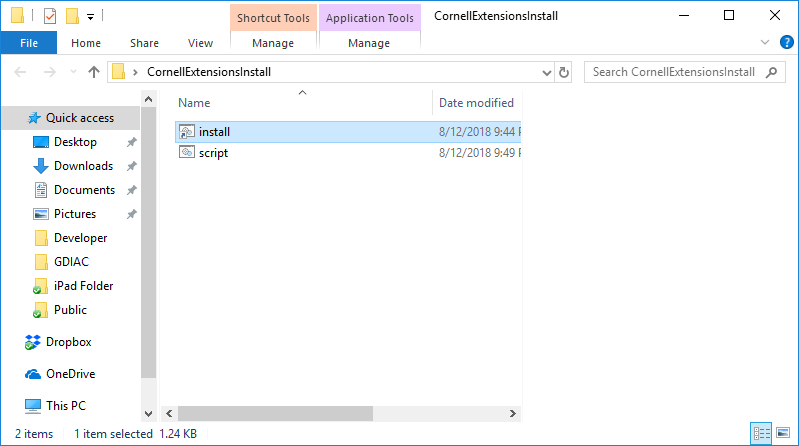Expand the ribbon using the chevron
This screenshot has width=799, height=446.
click(766, 43)
